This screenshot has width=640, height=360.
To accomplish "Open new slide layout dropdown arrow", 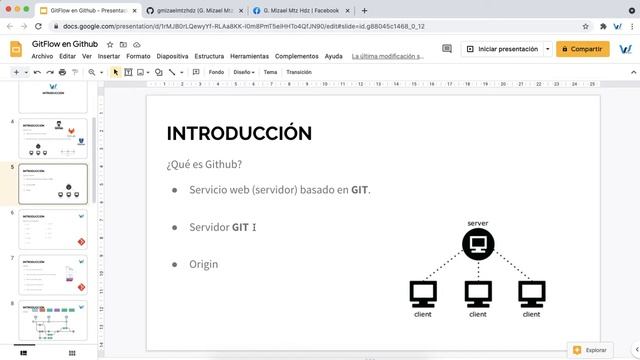I will (26, 72).
